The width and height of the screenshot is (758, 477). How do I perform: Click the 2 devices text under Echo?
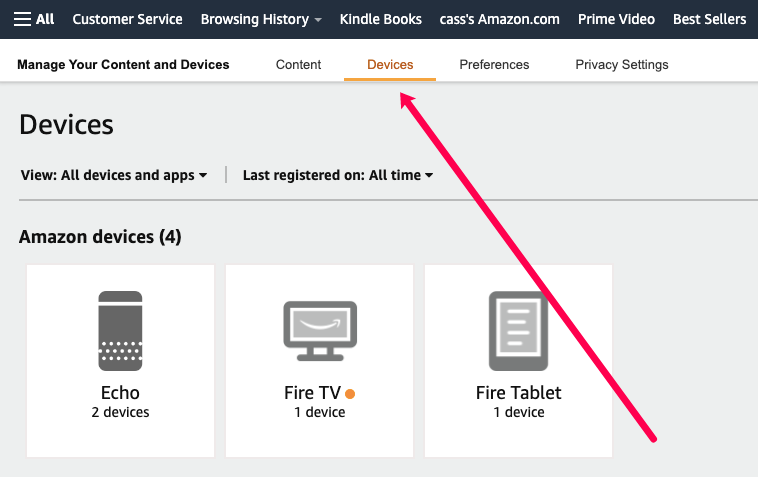[120, 412]
